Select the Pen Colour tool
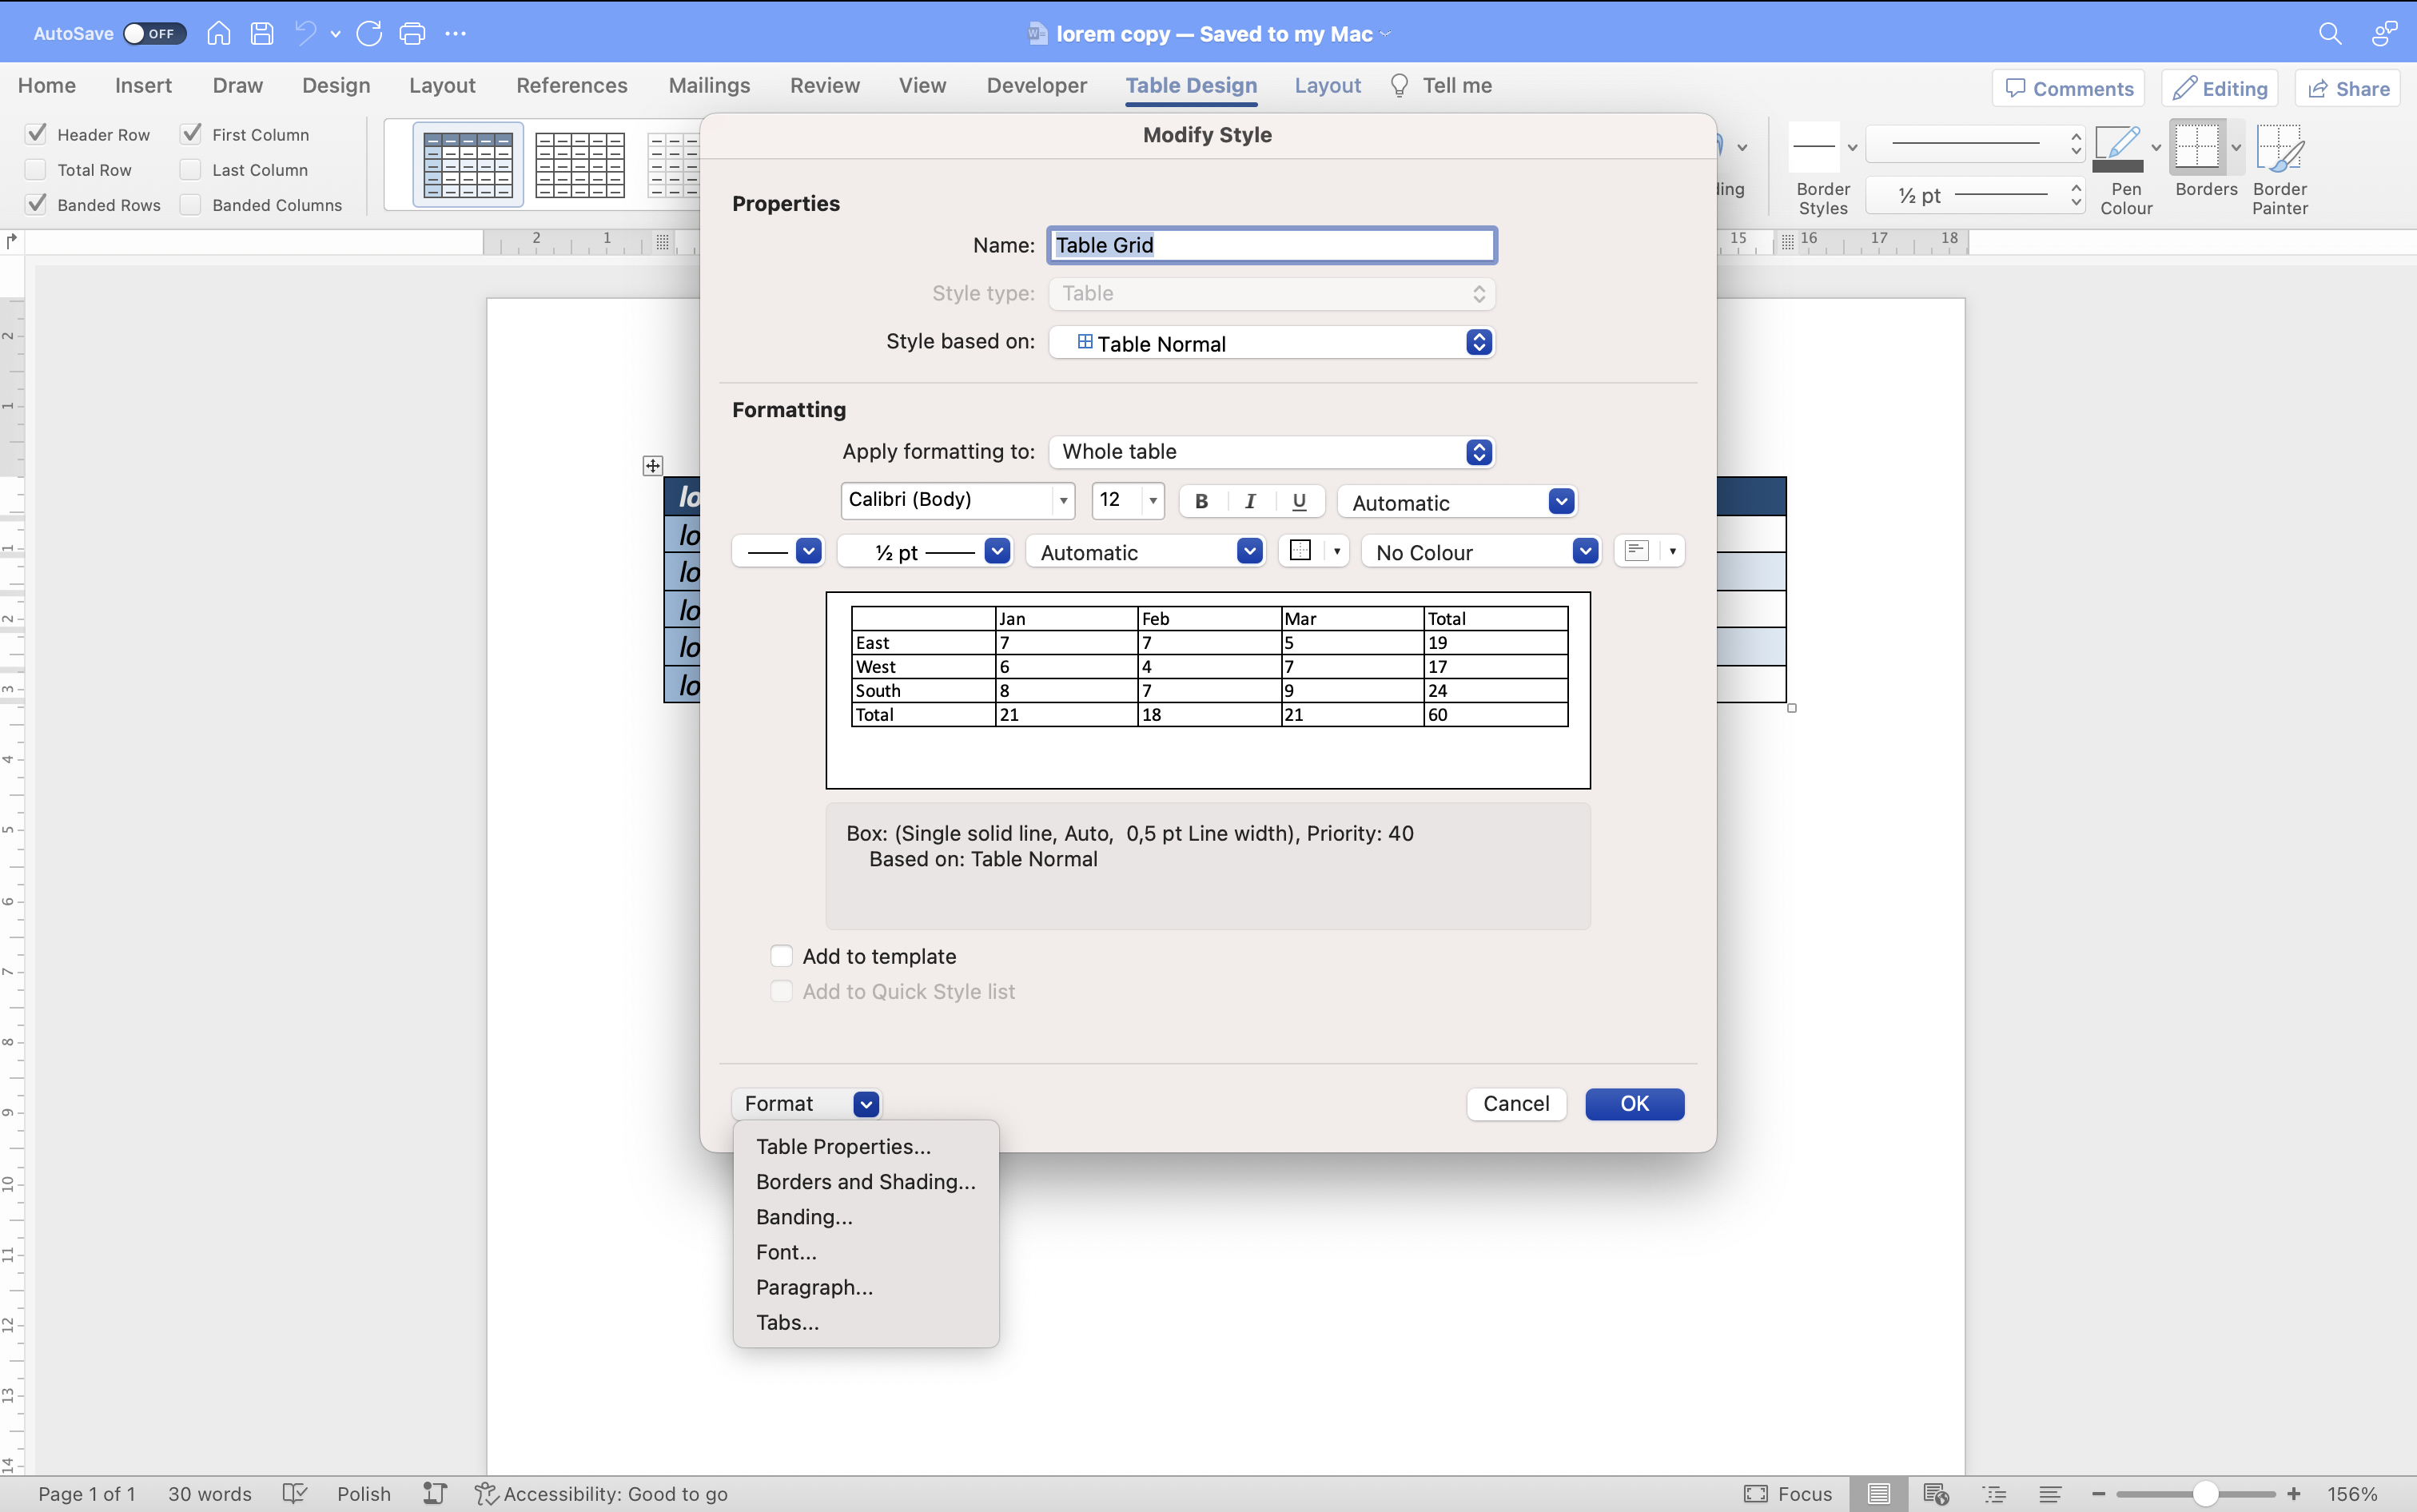 pyautogui.click(x=2118, y=148)
